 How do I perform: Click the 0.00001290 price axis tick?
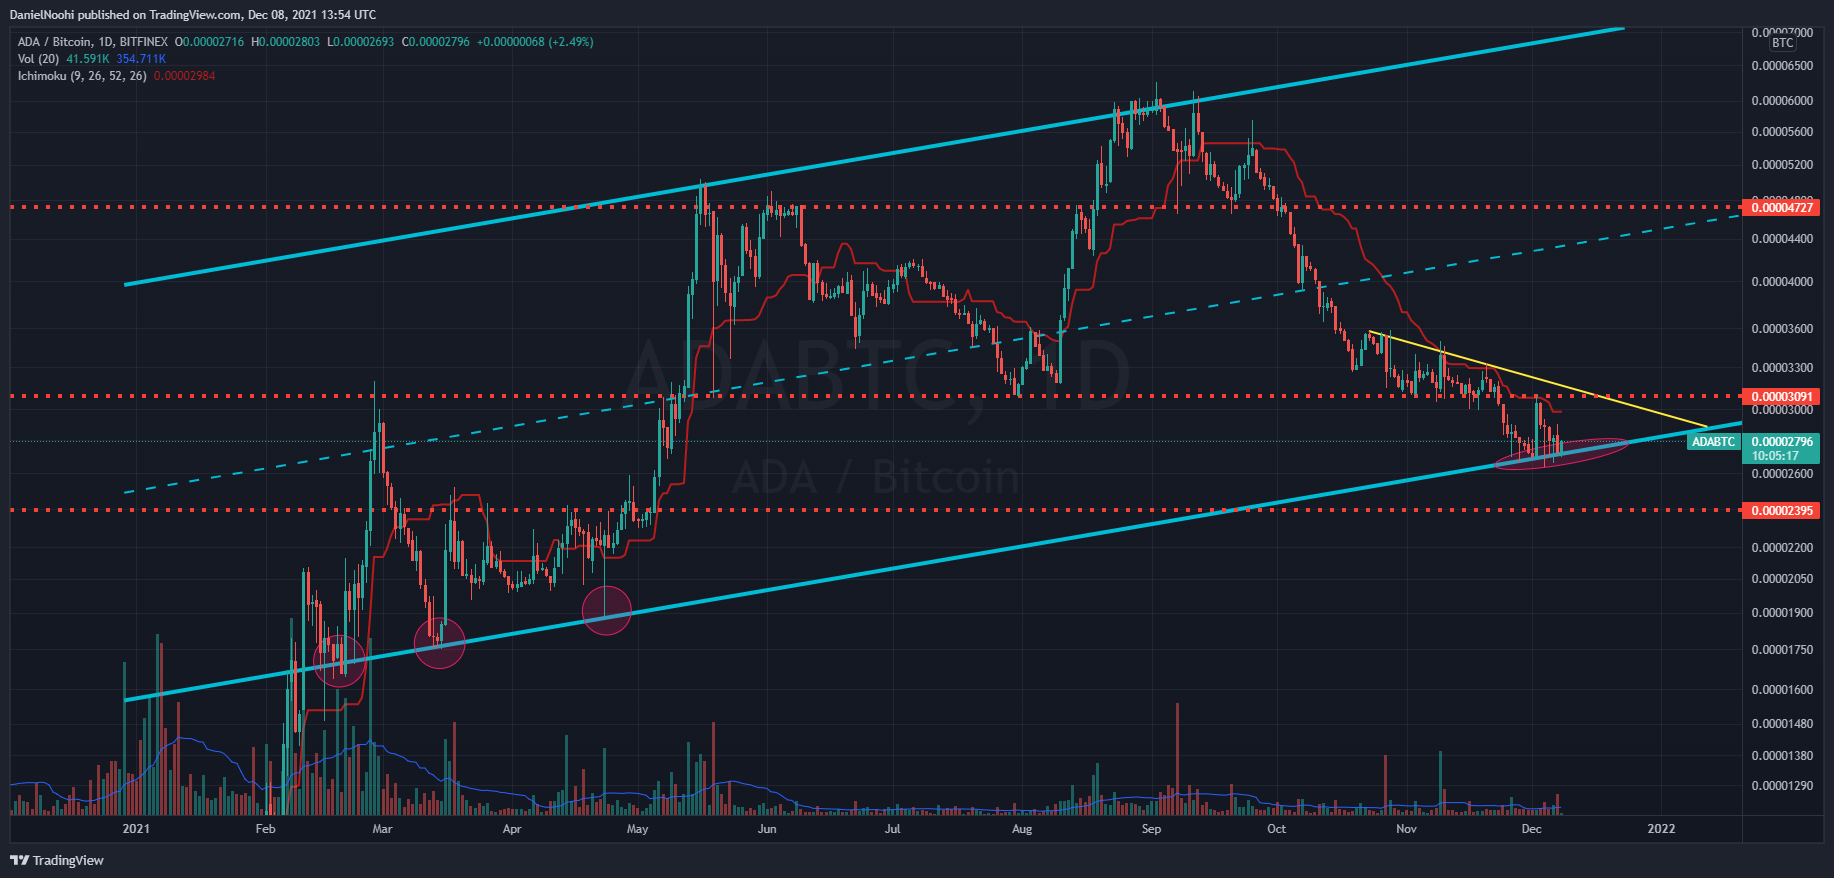[1782, 786]
